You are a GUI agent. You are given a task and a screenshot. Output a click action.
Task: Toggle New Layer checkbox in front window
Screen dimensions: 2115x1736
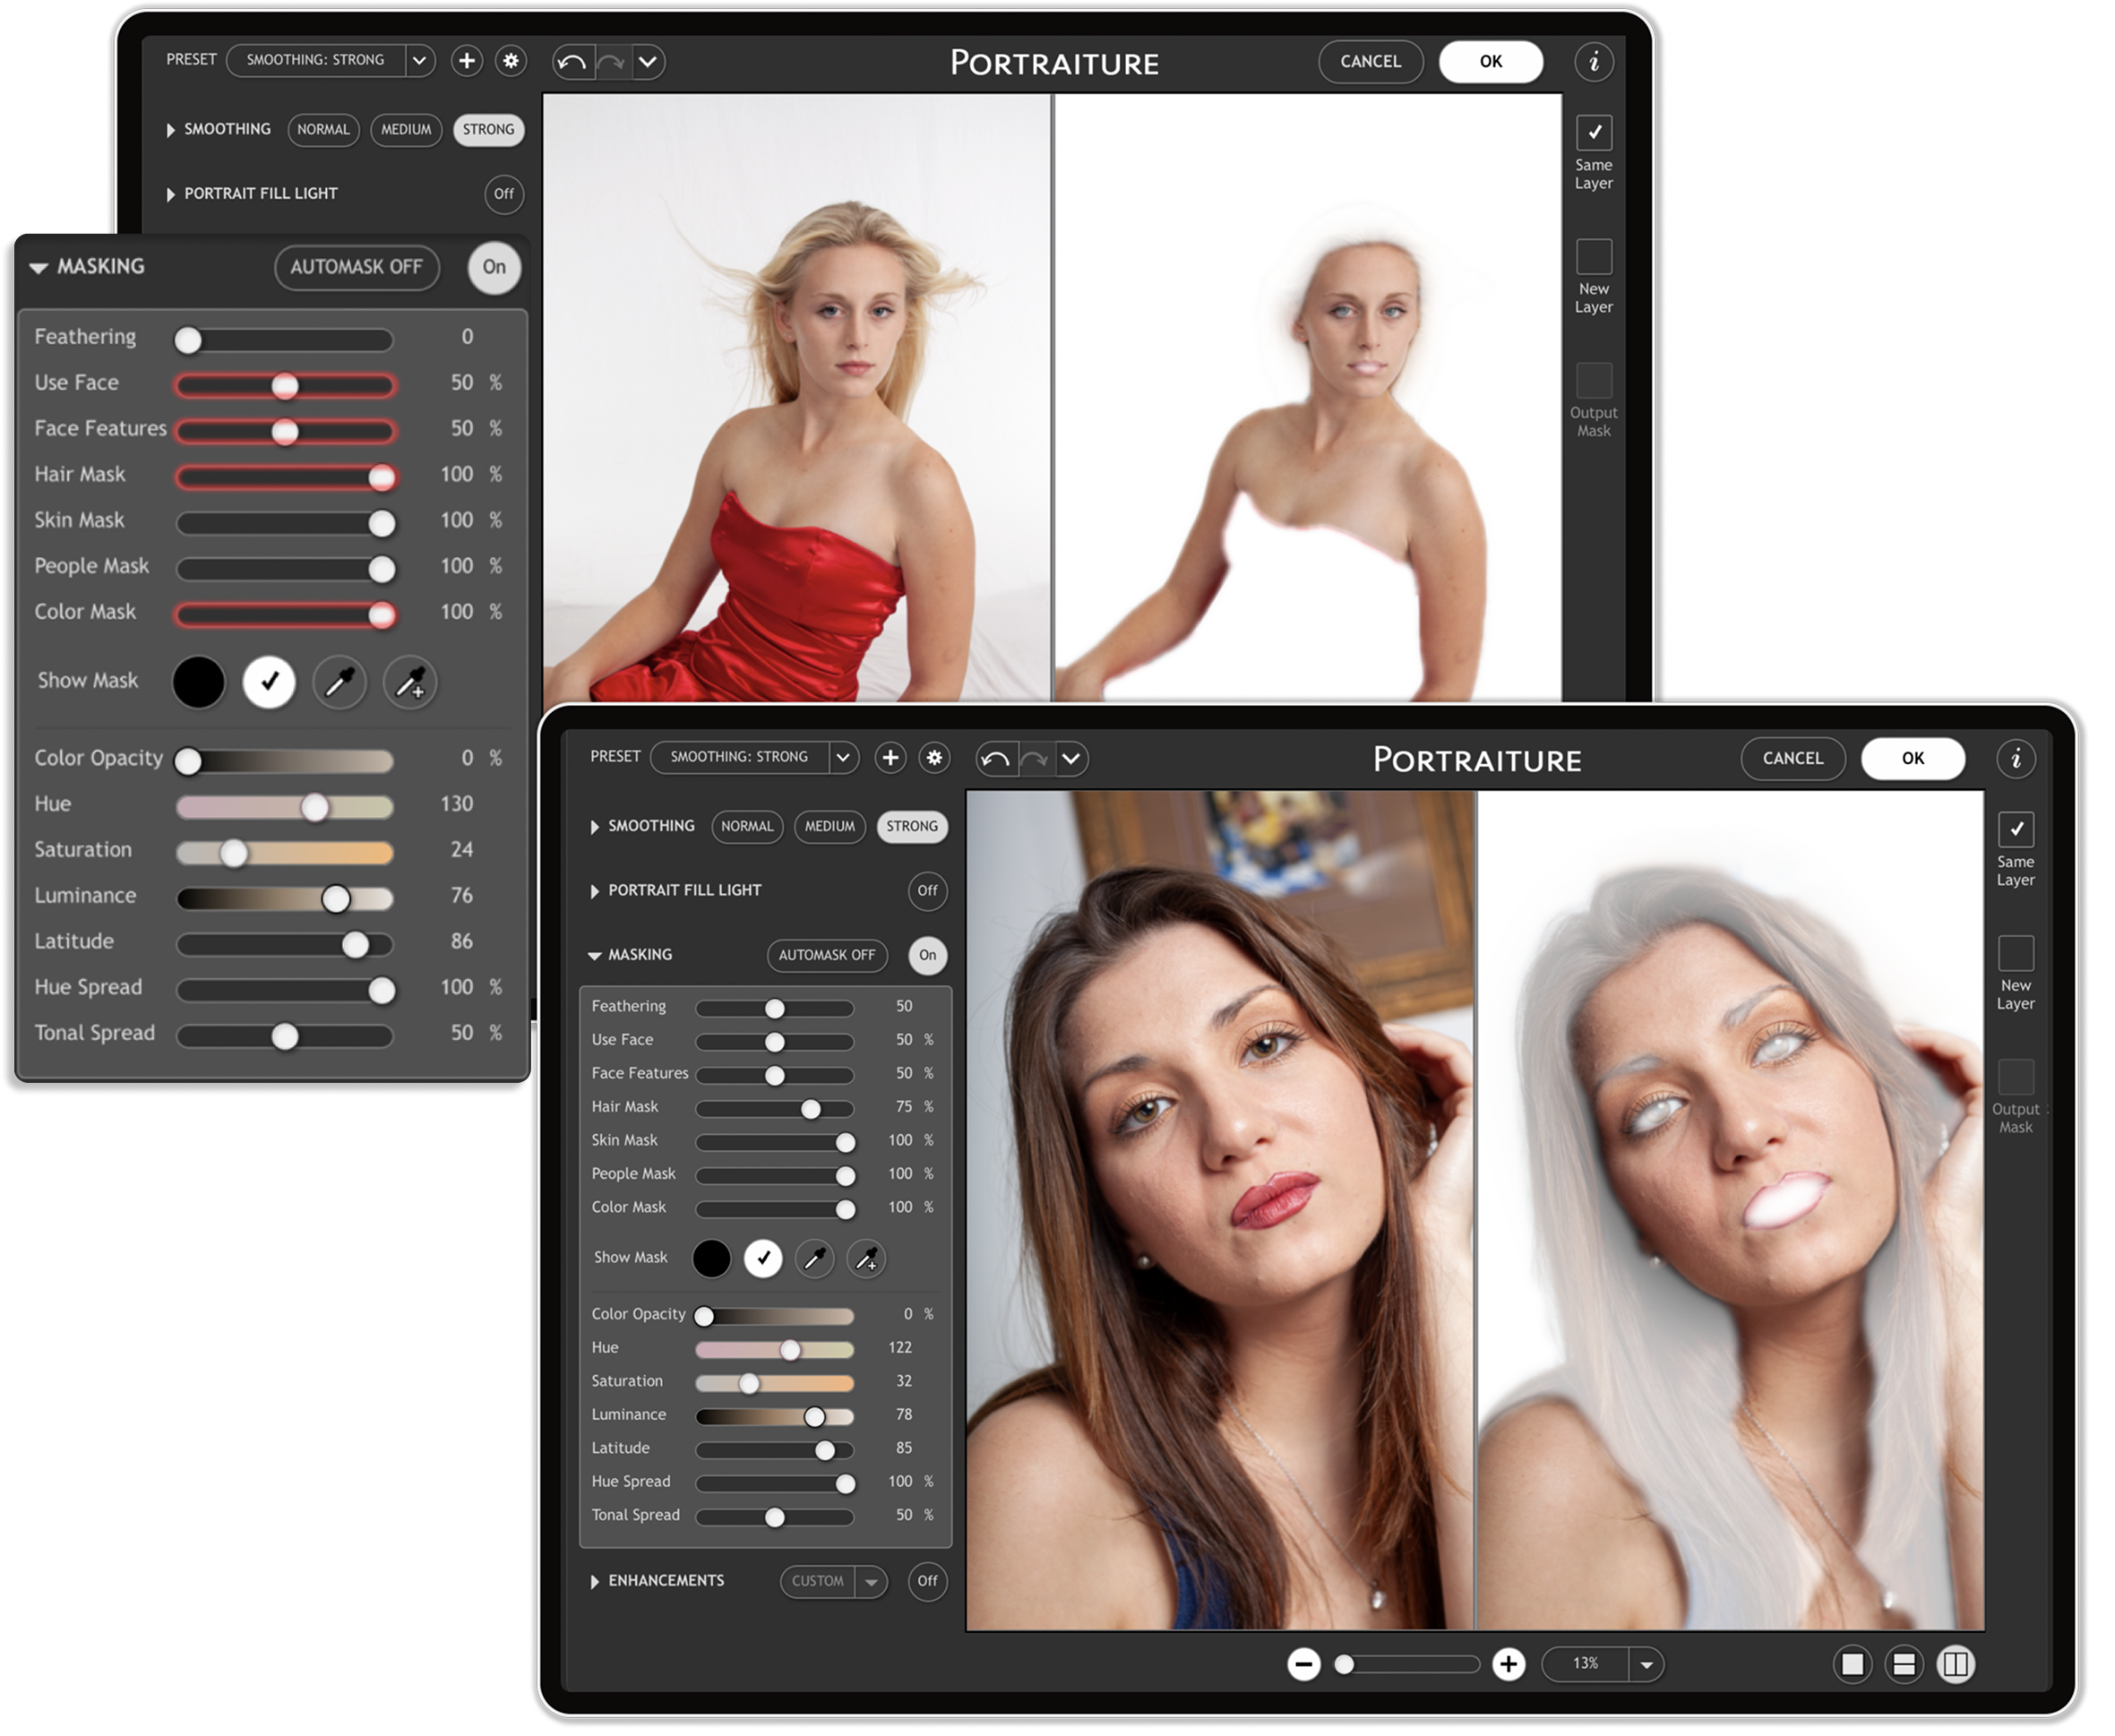(x=2016, y=953)
